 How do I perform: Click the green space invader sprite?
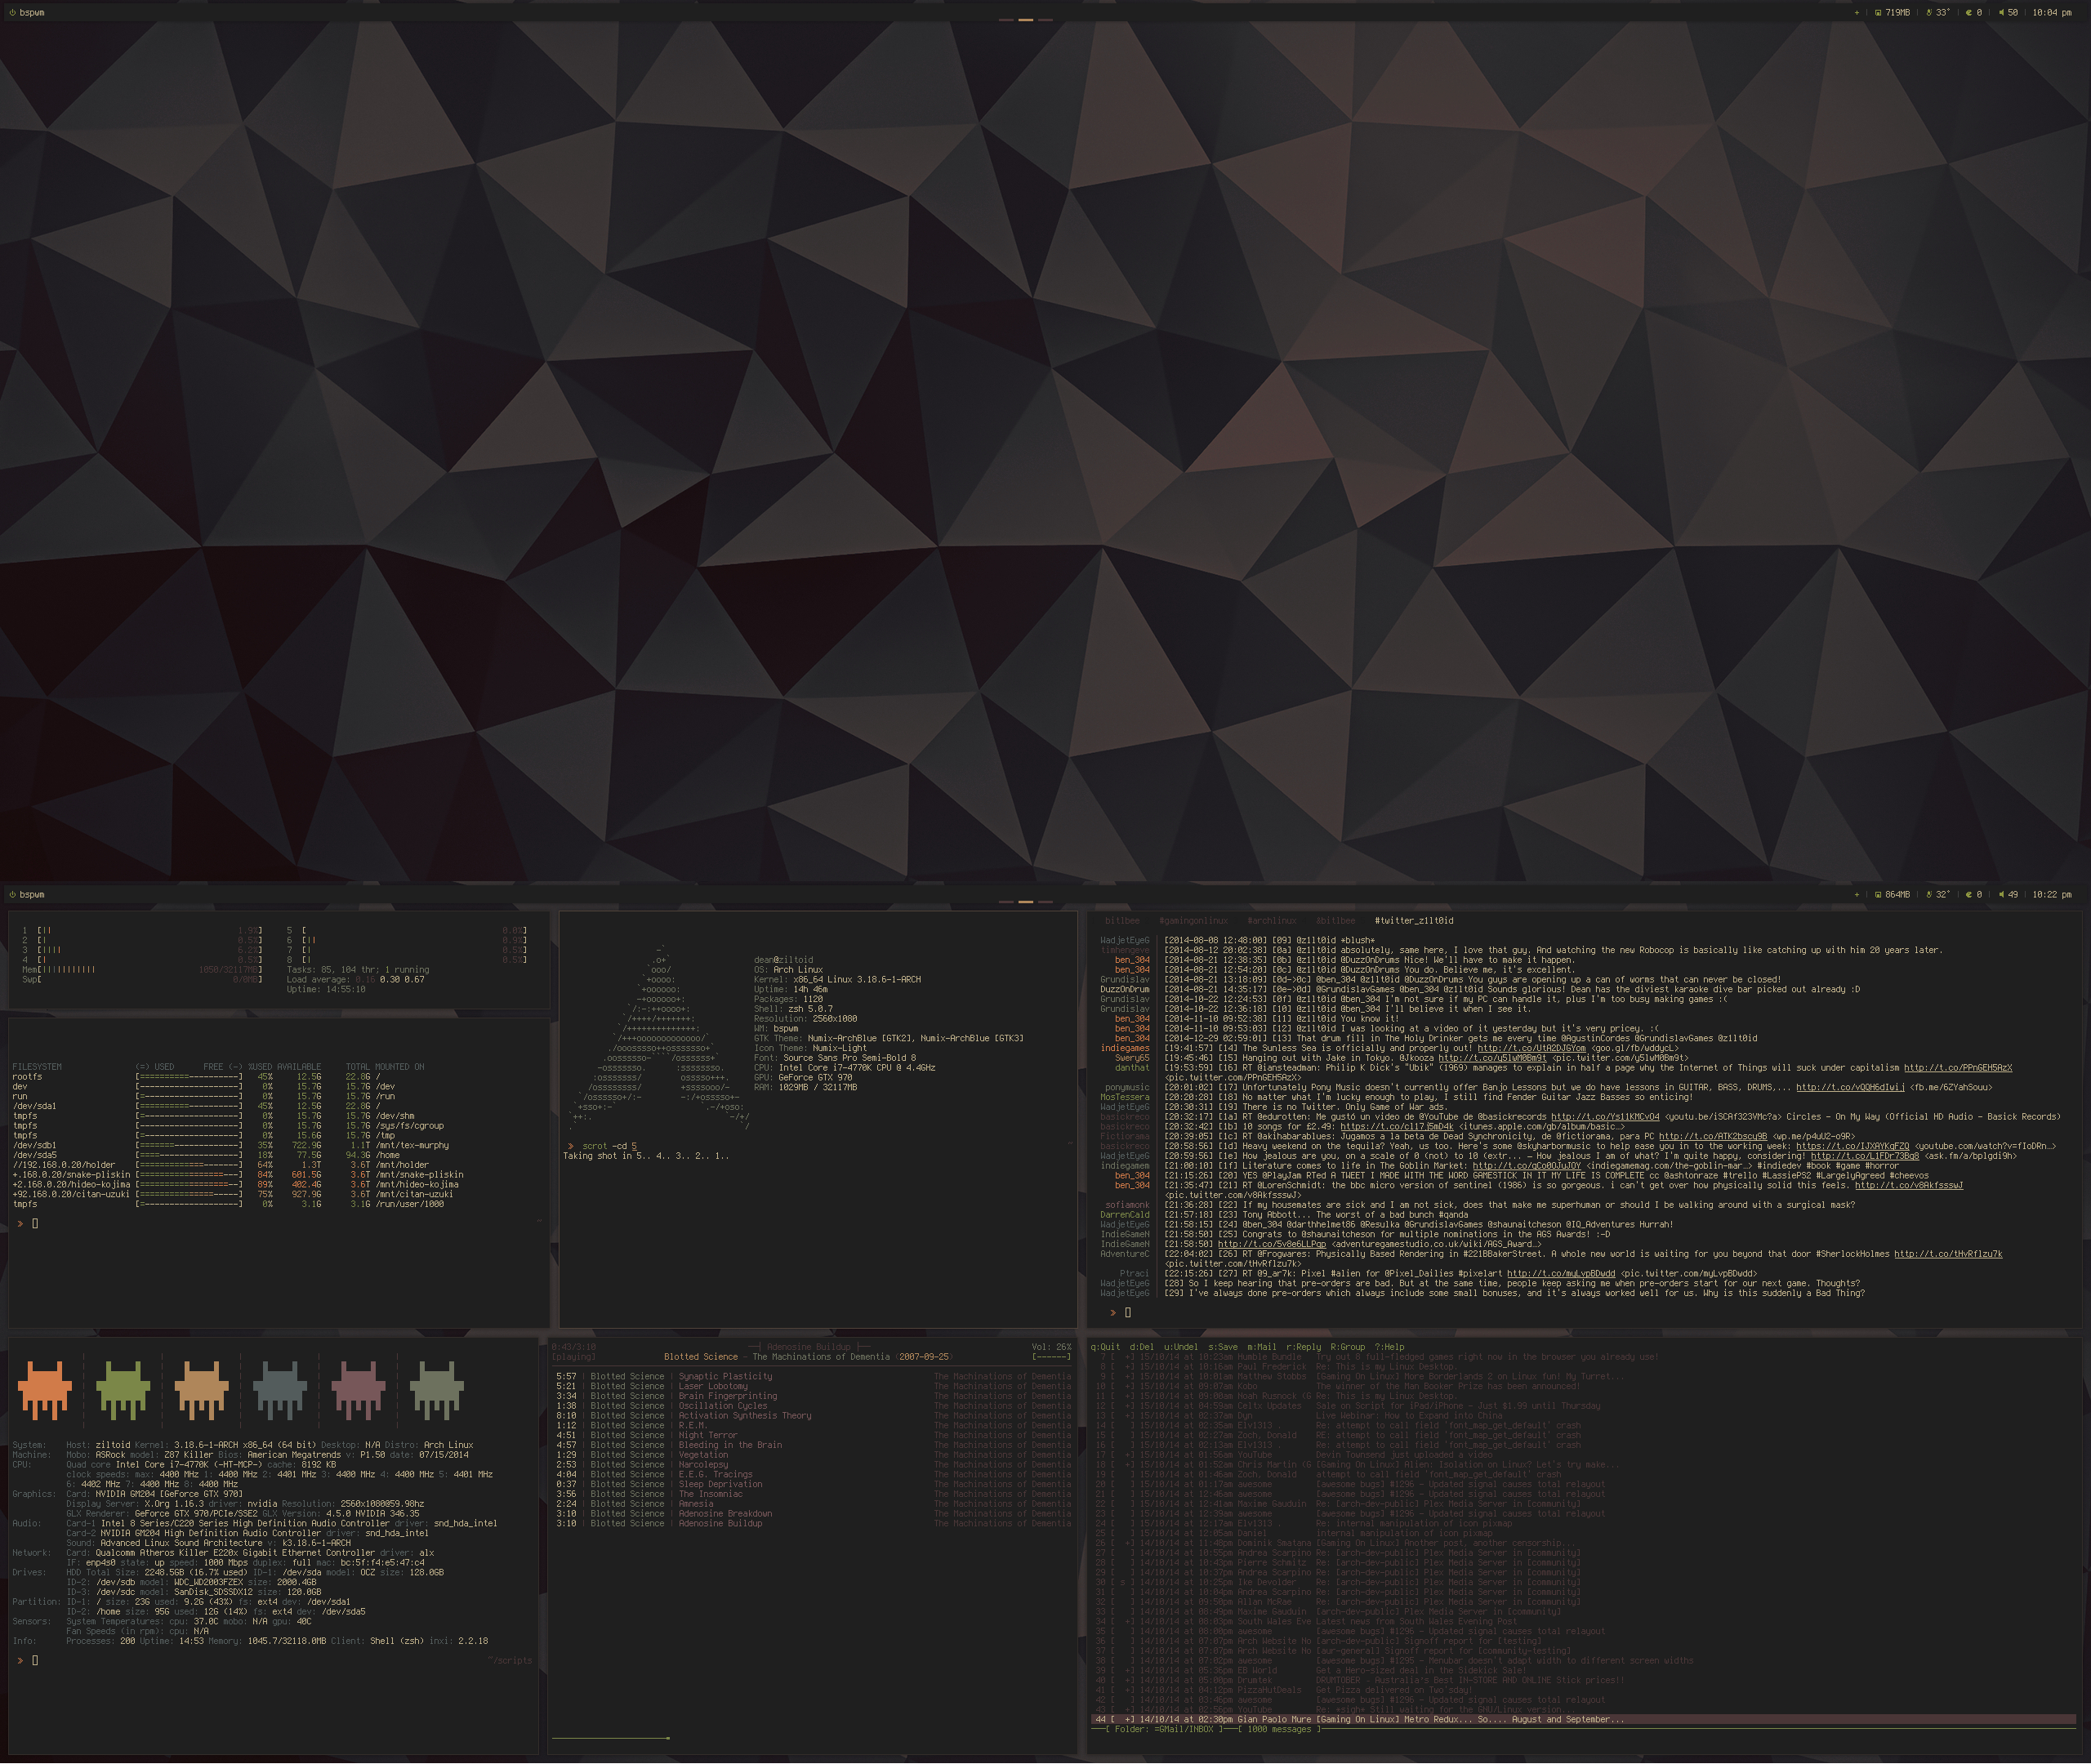point(123,1389)
